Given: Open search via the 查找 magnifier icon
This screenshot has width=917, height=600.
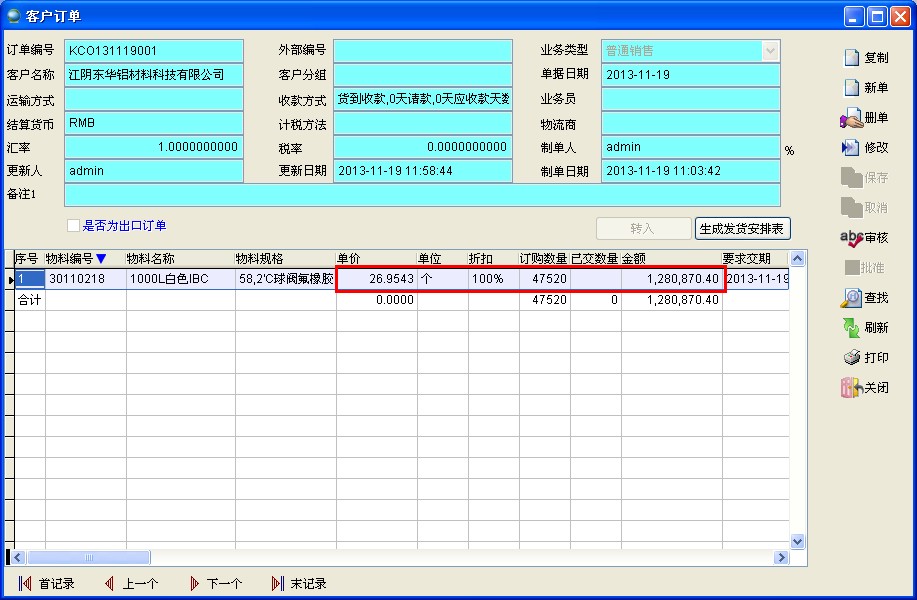Looking at the screenshot, I should pyautogui.click(x=866, y=297).
